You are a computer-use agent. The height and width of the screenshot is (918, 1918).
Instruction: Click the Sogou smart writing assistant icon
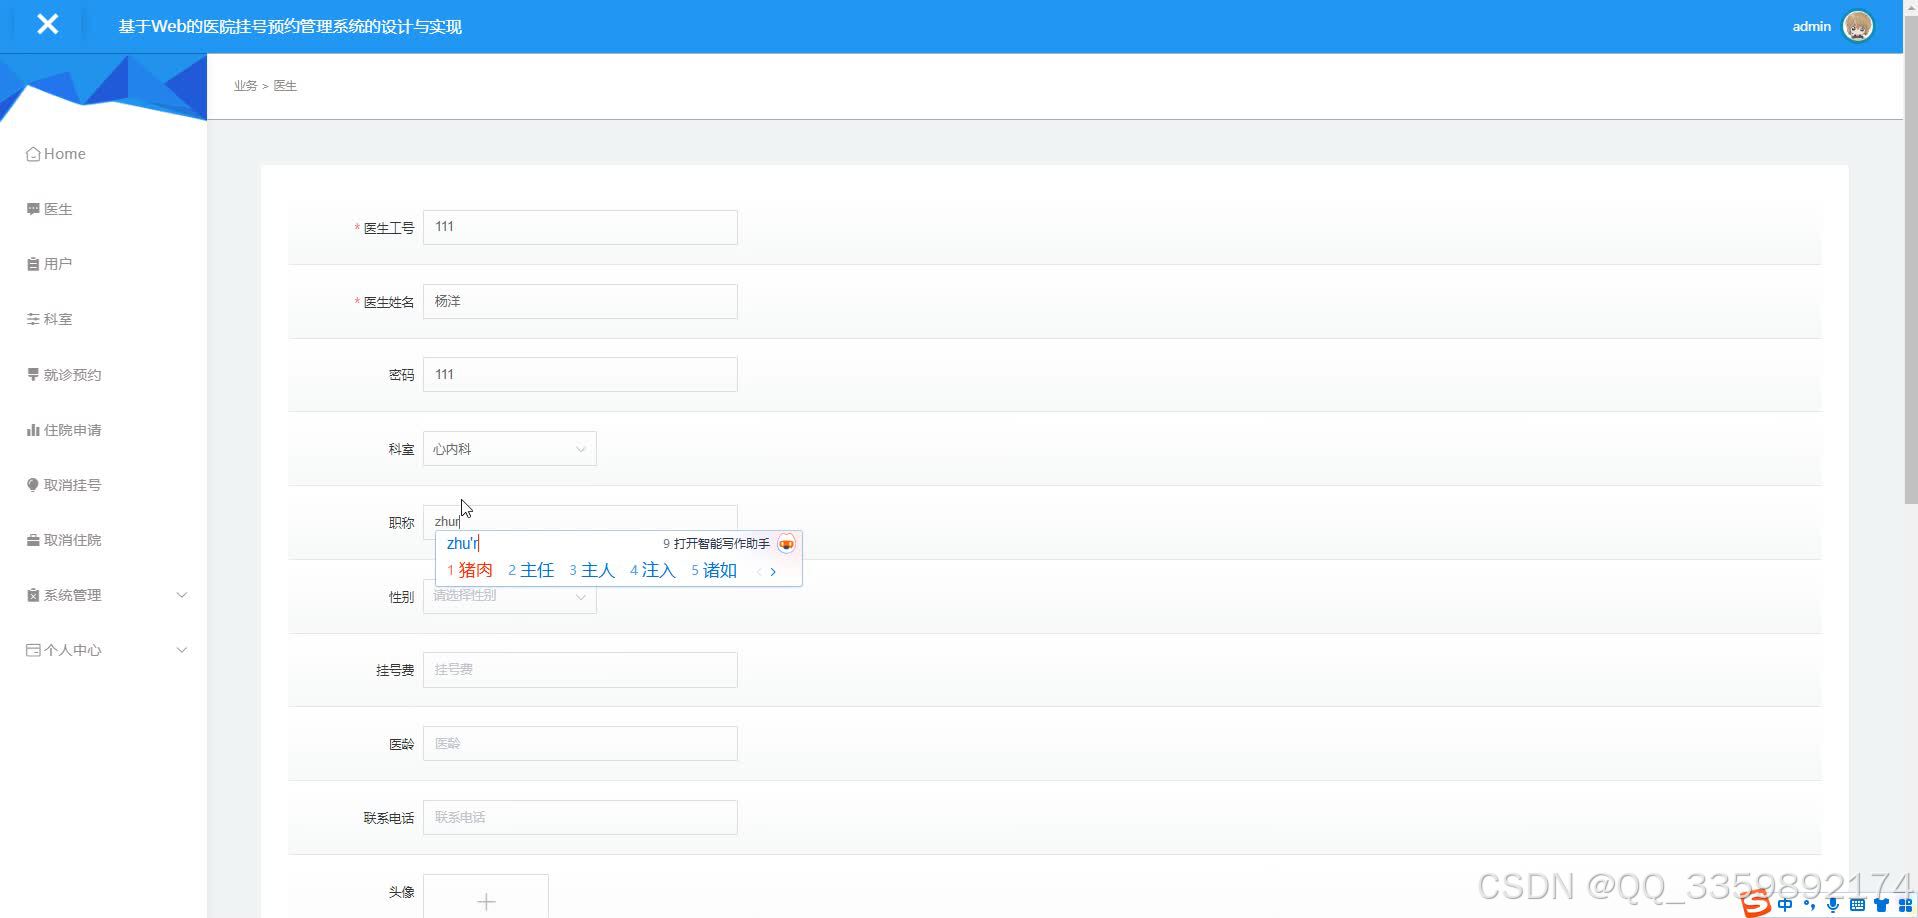tap(786, 544)
